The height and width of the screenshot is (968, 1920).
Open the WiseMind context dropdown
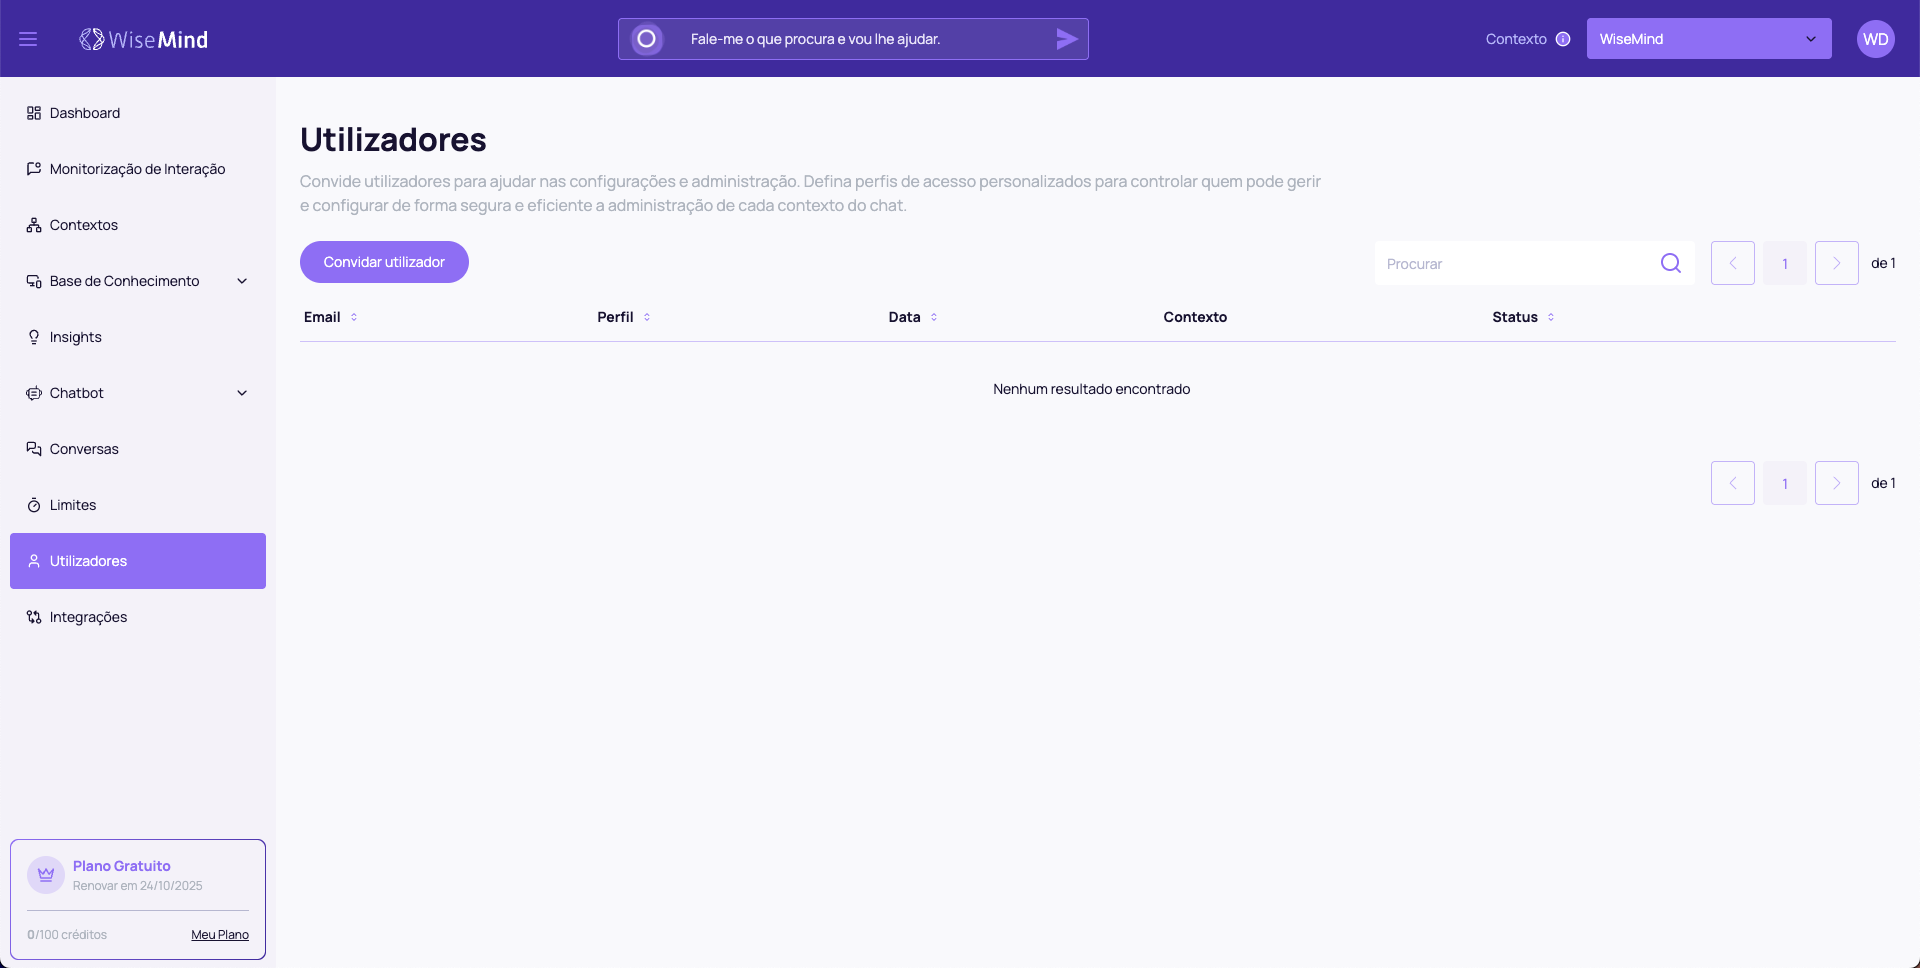coord(1708,39)
